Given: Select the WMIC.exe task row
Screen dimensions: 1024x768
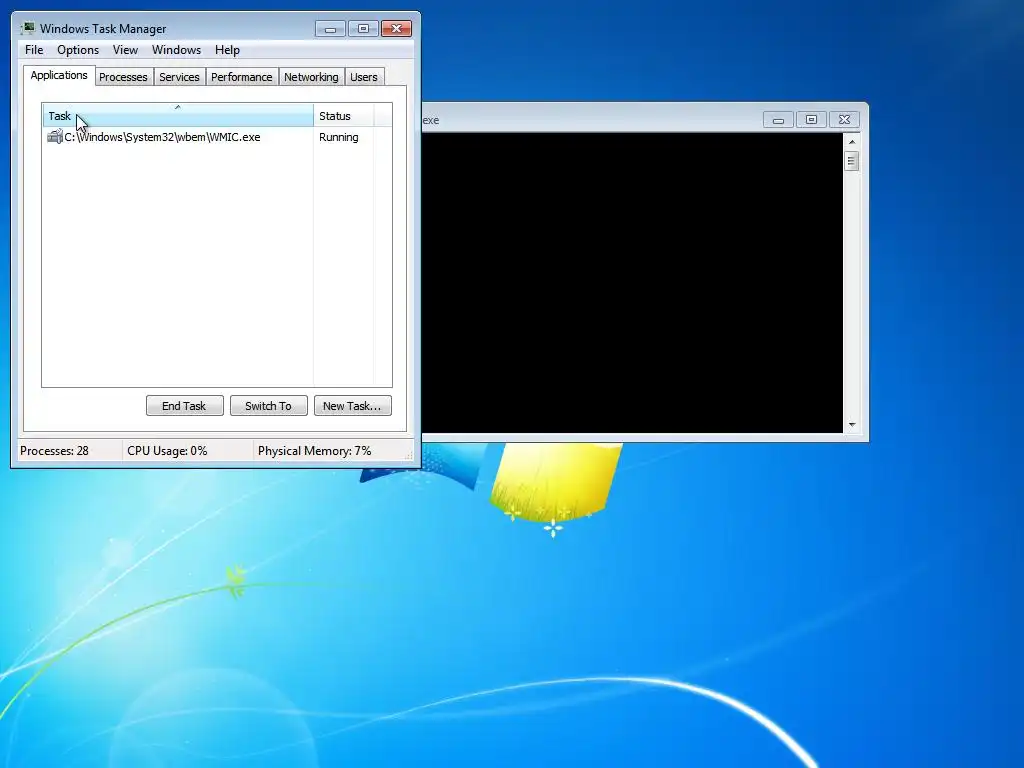Looking at the screenshot, I should (217, 137).
